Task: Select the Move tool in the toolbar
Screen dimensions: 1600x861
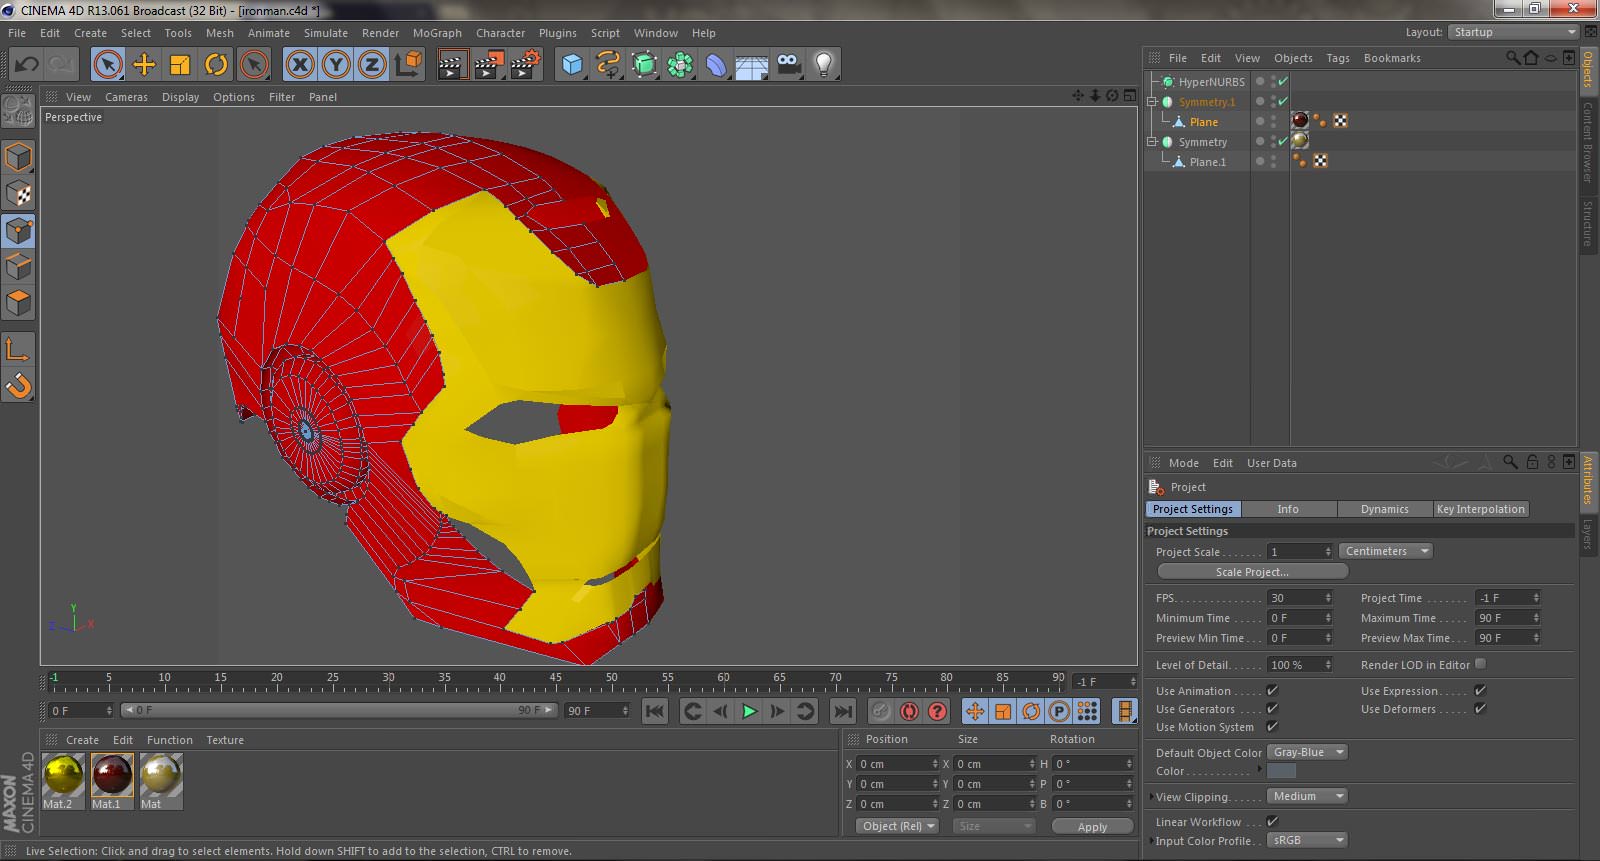Action: click(144, 65)
